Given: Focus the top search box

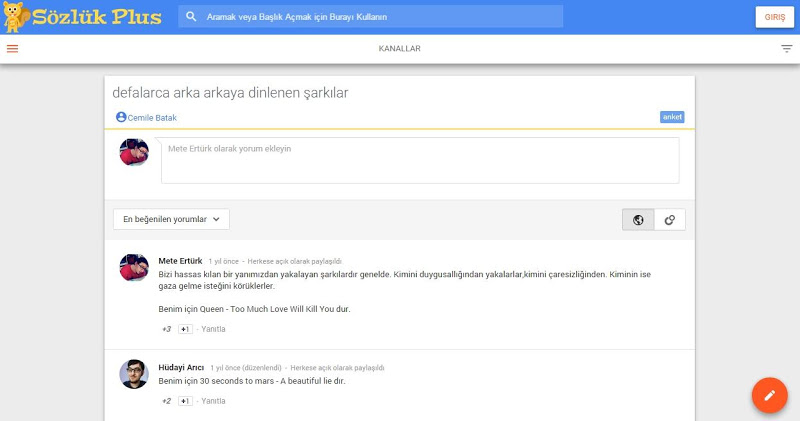Looking at the screenshot, I should pos(380,17).
